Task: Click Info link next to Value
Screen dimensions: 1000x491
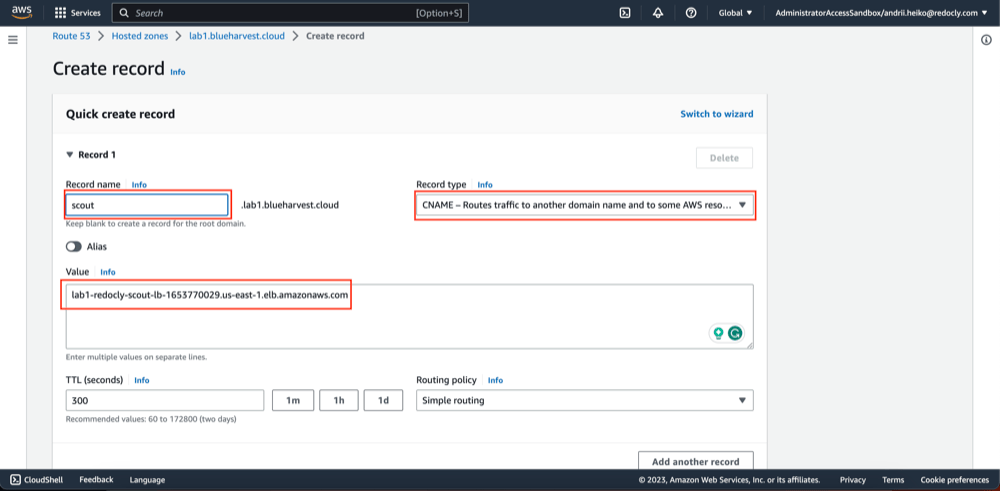Action: point(108,272)
